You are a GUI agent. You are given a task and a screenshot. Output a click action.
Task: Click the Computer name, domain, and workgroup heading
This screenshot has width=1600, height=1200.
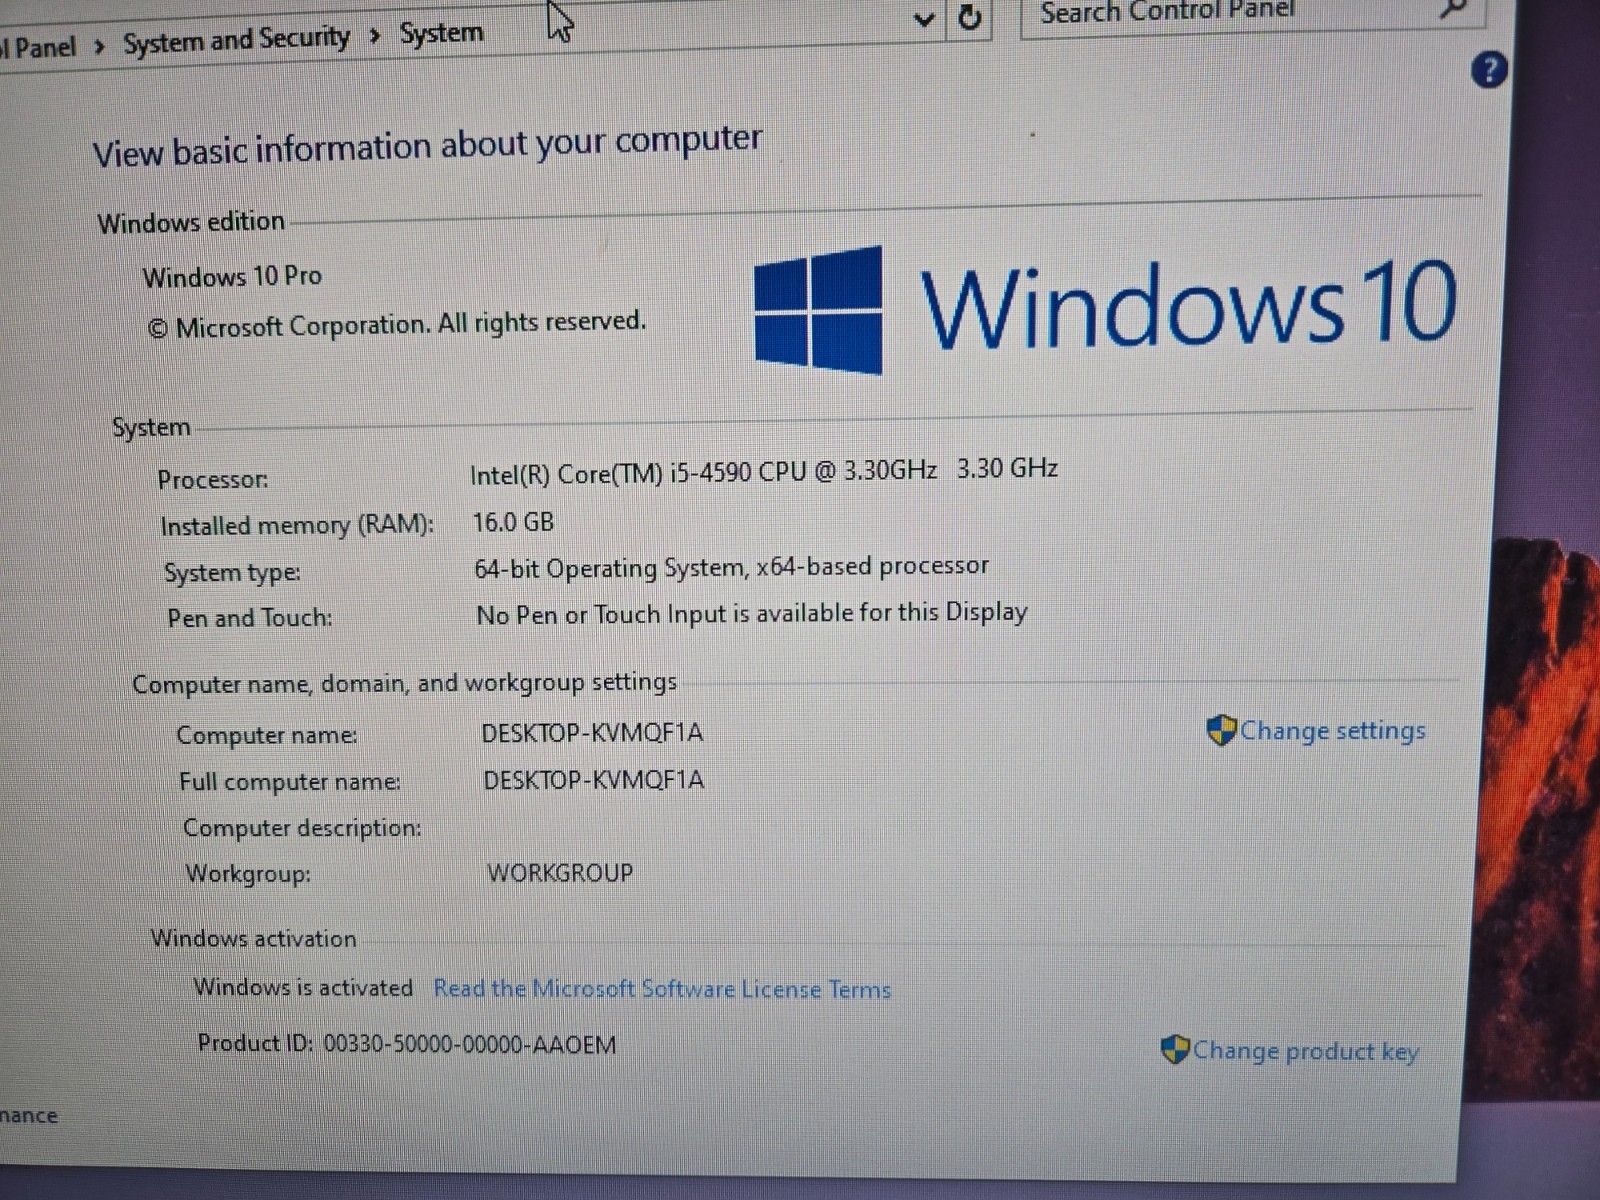point(404,684)
